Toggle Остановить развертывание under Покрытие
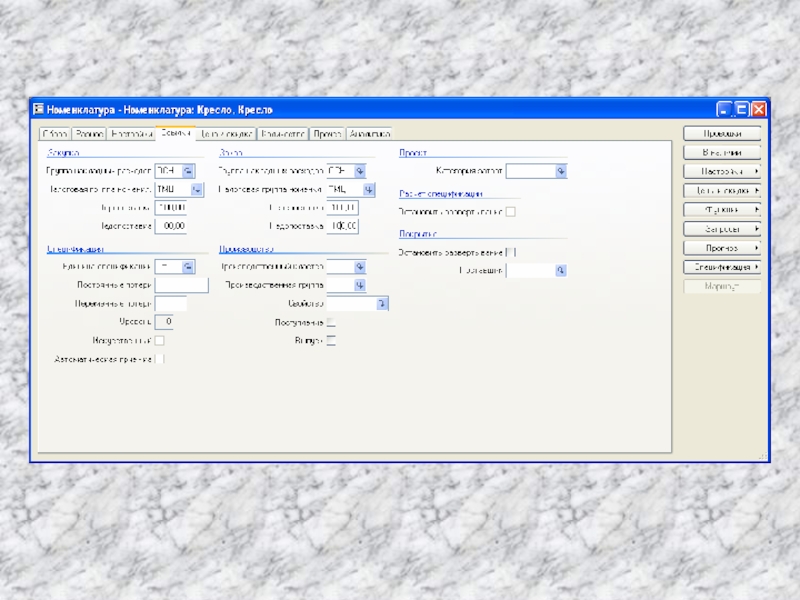Viewport: 800px width, 600px height. (x=510, y=252)
